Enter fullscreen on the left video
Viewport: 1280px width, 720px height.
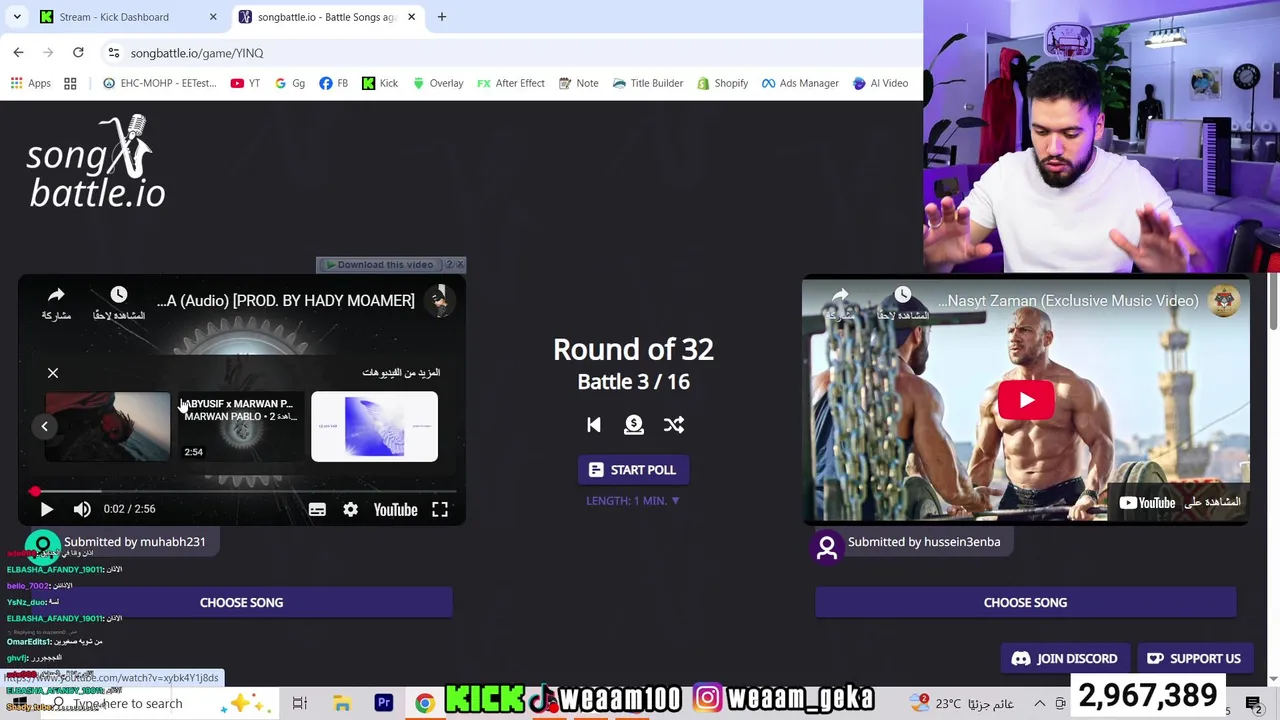click(x=440, y=510)
